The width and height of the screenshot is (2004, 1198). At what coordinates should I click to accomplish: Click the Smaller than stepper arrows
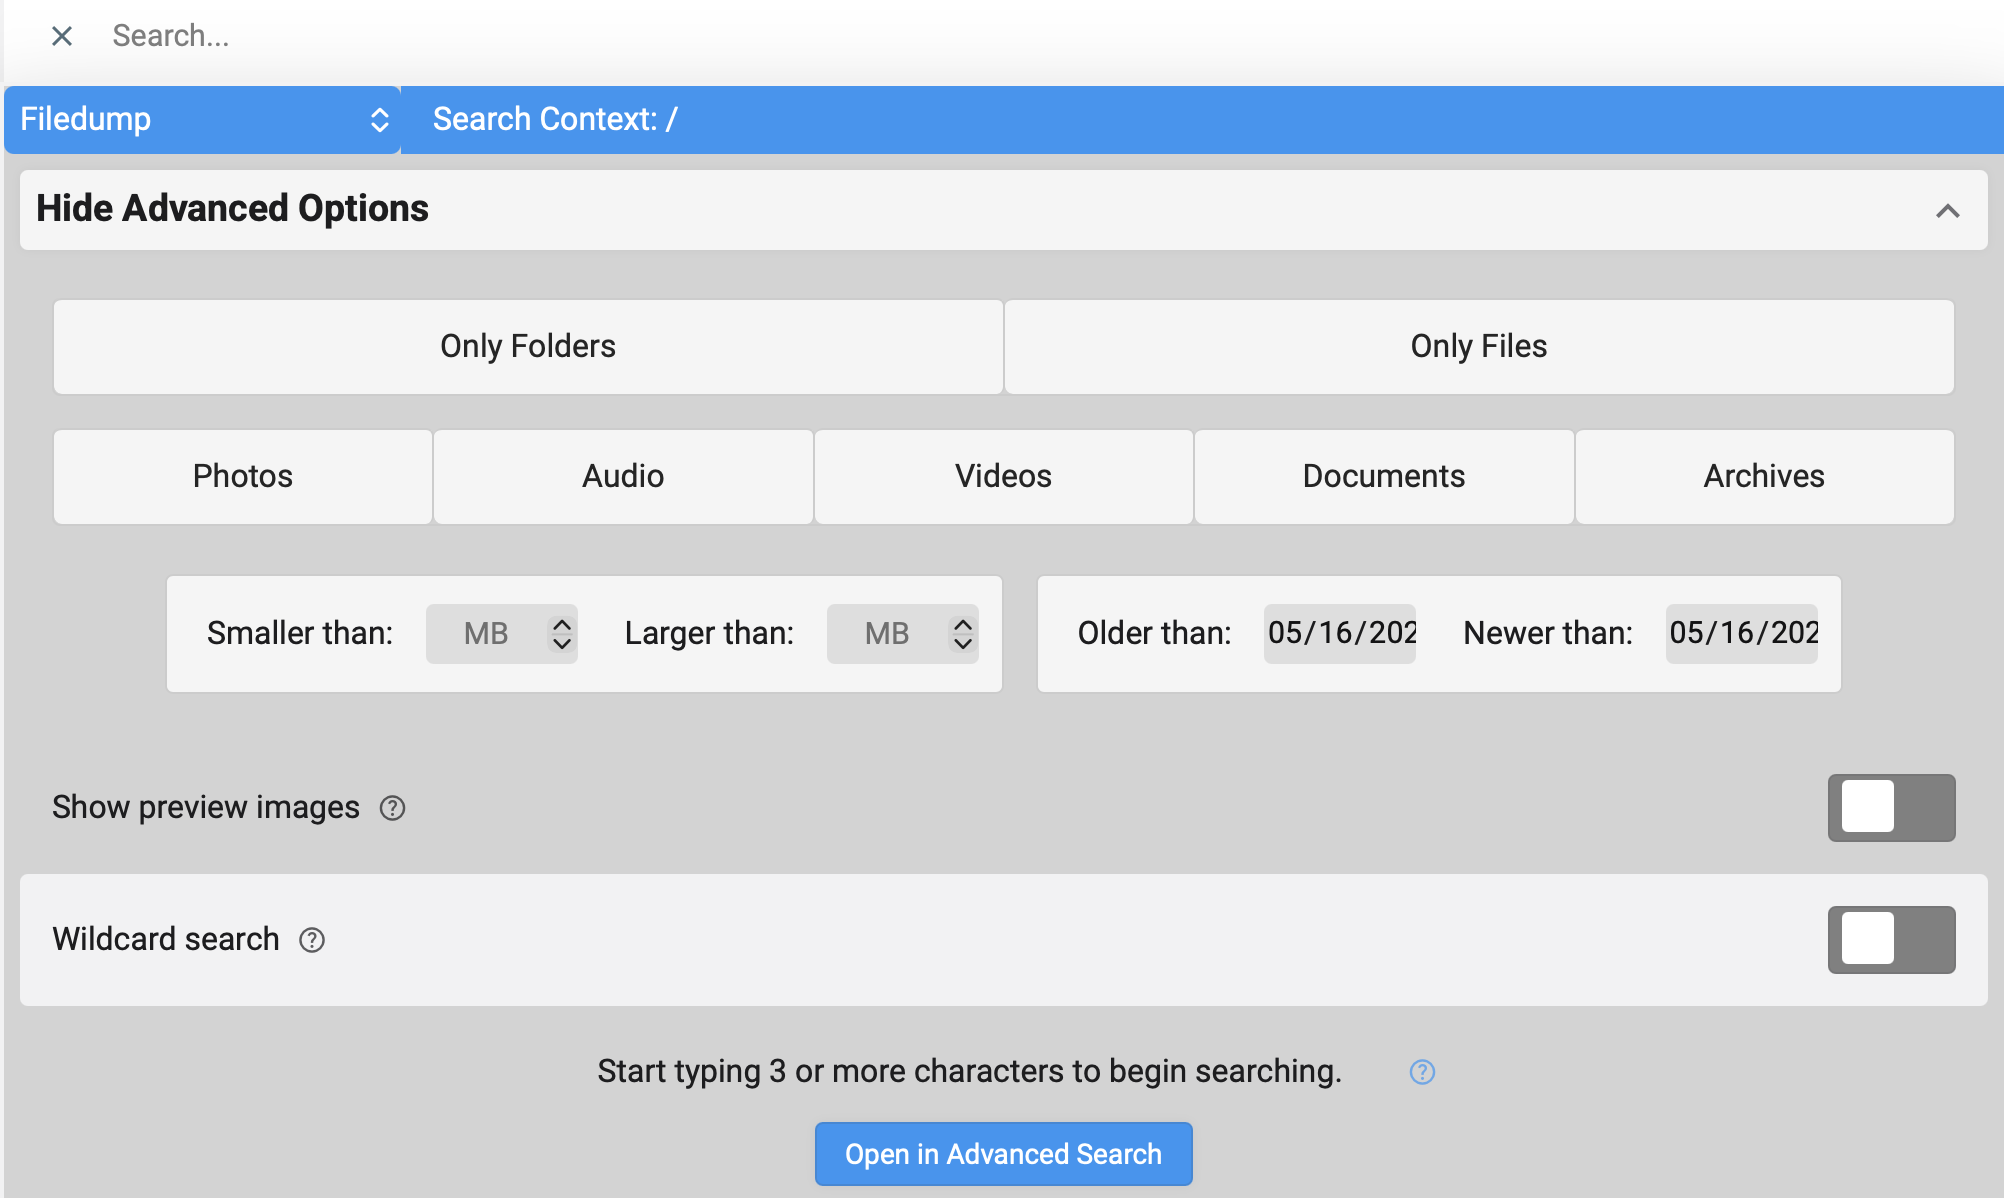coord(562,633)
